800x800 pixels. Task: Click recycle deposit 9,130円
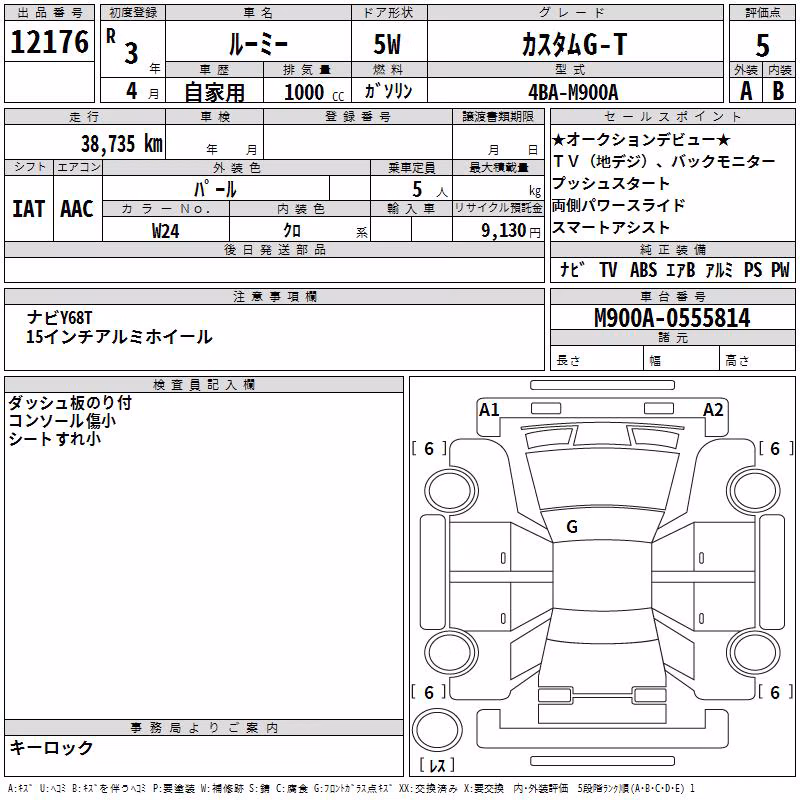[511, 231]
